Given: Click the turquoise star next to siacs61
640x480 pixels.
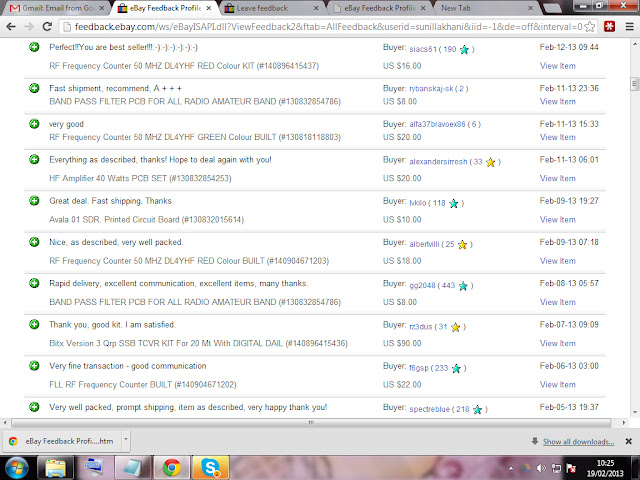Looking at the screenshot, I should pyautogui.click(x=464, y=50).
